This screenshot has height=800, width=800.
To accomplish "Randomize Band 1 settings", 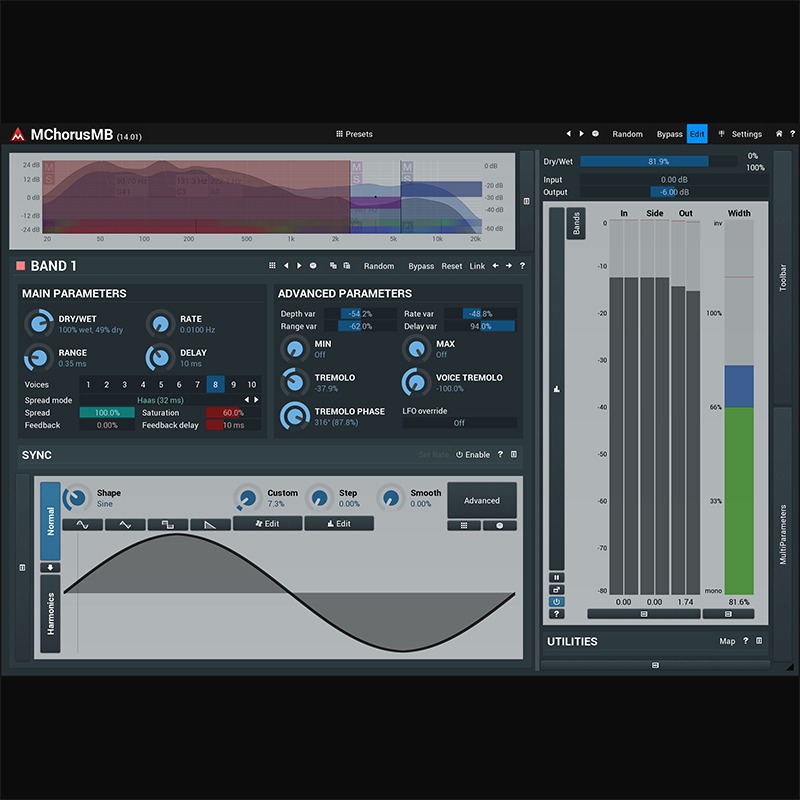I will 379,266.
